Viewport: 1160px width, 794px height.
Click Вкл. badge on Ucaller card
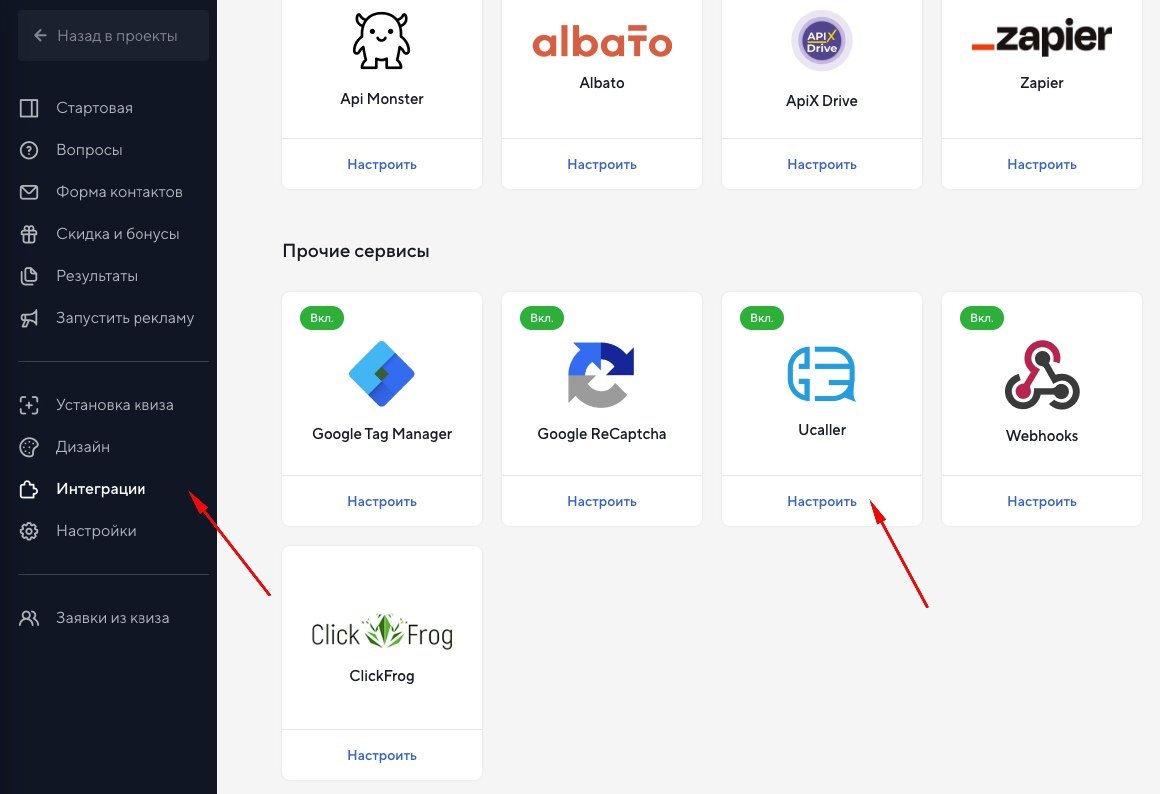(x=761, y=318)
